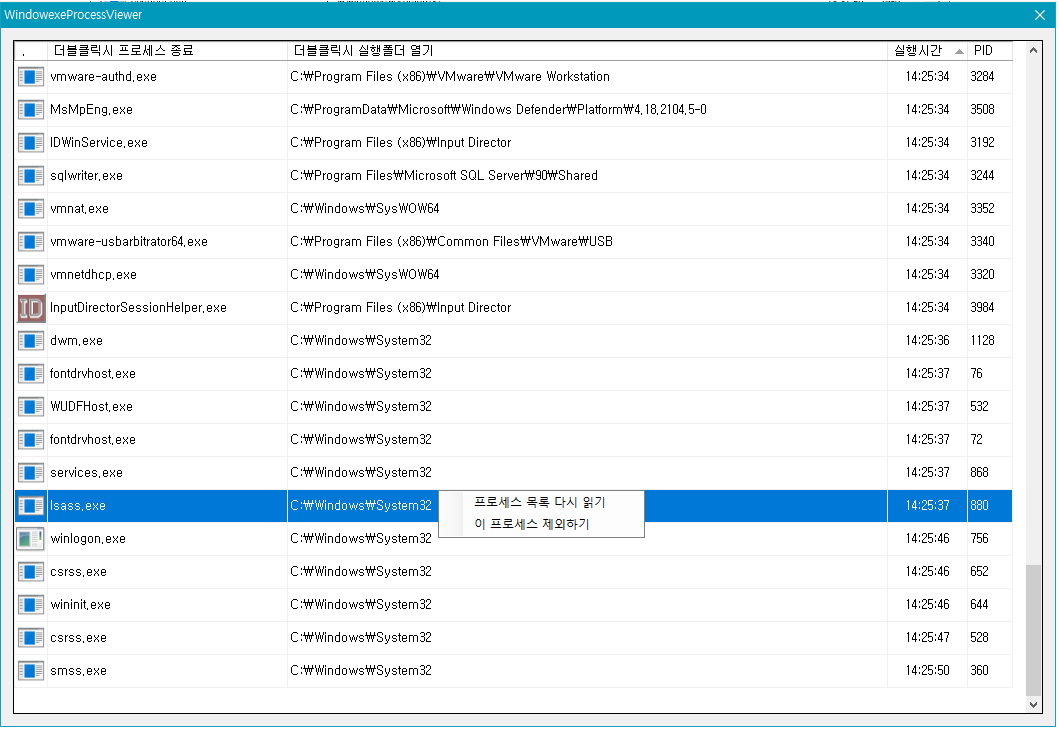Select the lsass.exe name
Viewport: 1059px width, 729px height.
click(x=78, y=506)
